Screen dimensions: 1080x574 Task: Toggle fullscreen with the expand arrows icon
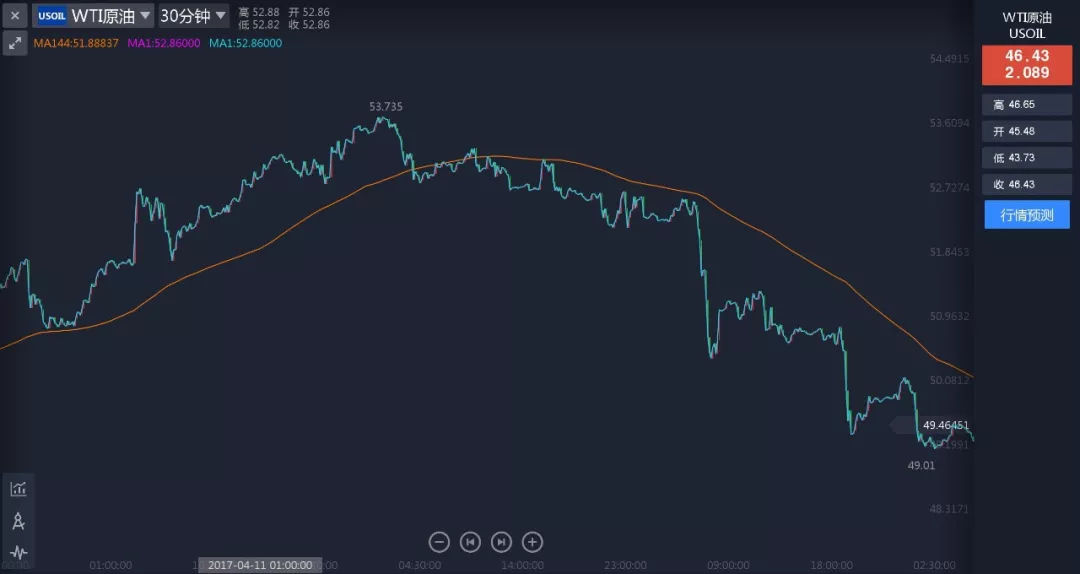coord(15,43)
